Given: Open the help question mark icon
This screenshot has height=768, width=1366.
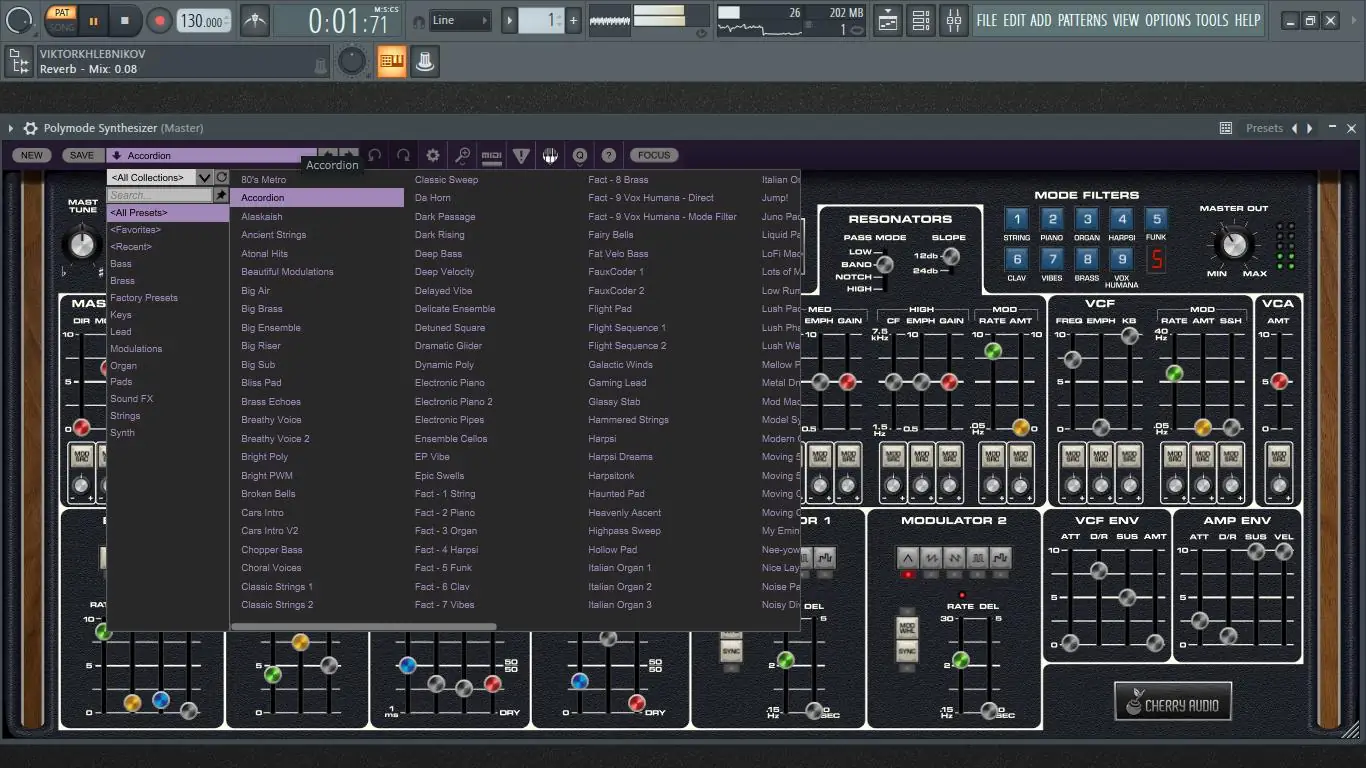Looking at the screenshot, I should click(608, 156).
